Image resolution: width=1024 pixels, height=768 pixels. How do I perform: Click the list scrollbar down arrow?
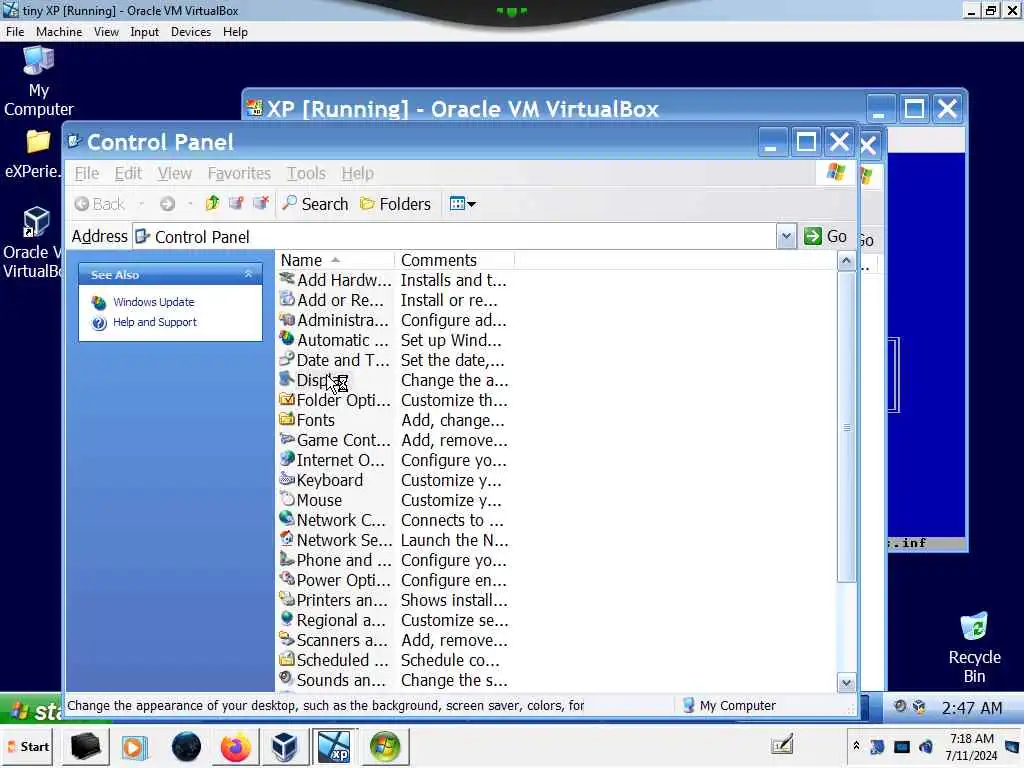pyautogui.click(x=846, y=683)
